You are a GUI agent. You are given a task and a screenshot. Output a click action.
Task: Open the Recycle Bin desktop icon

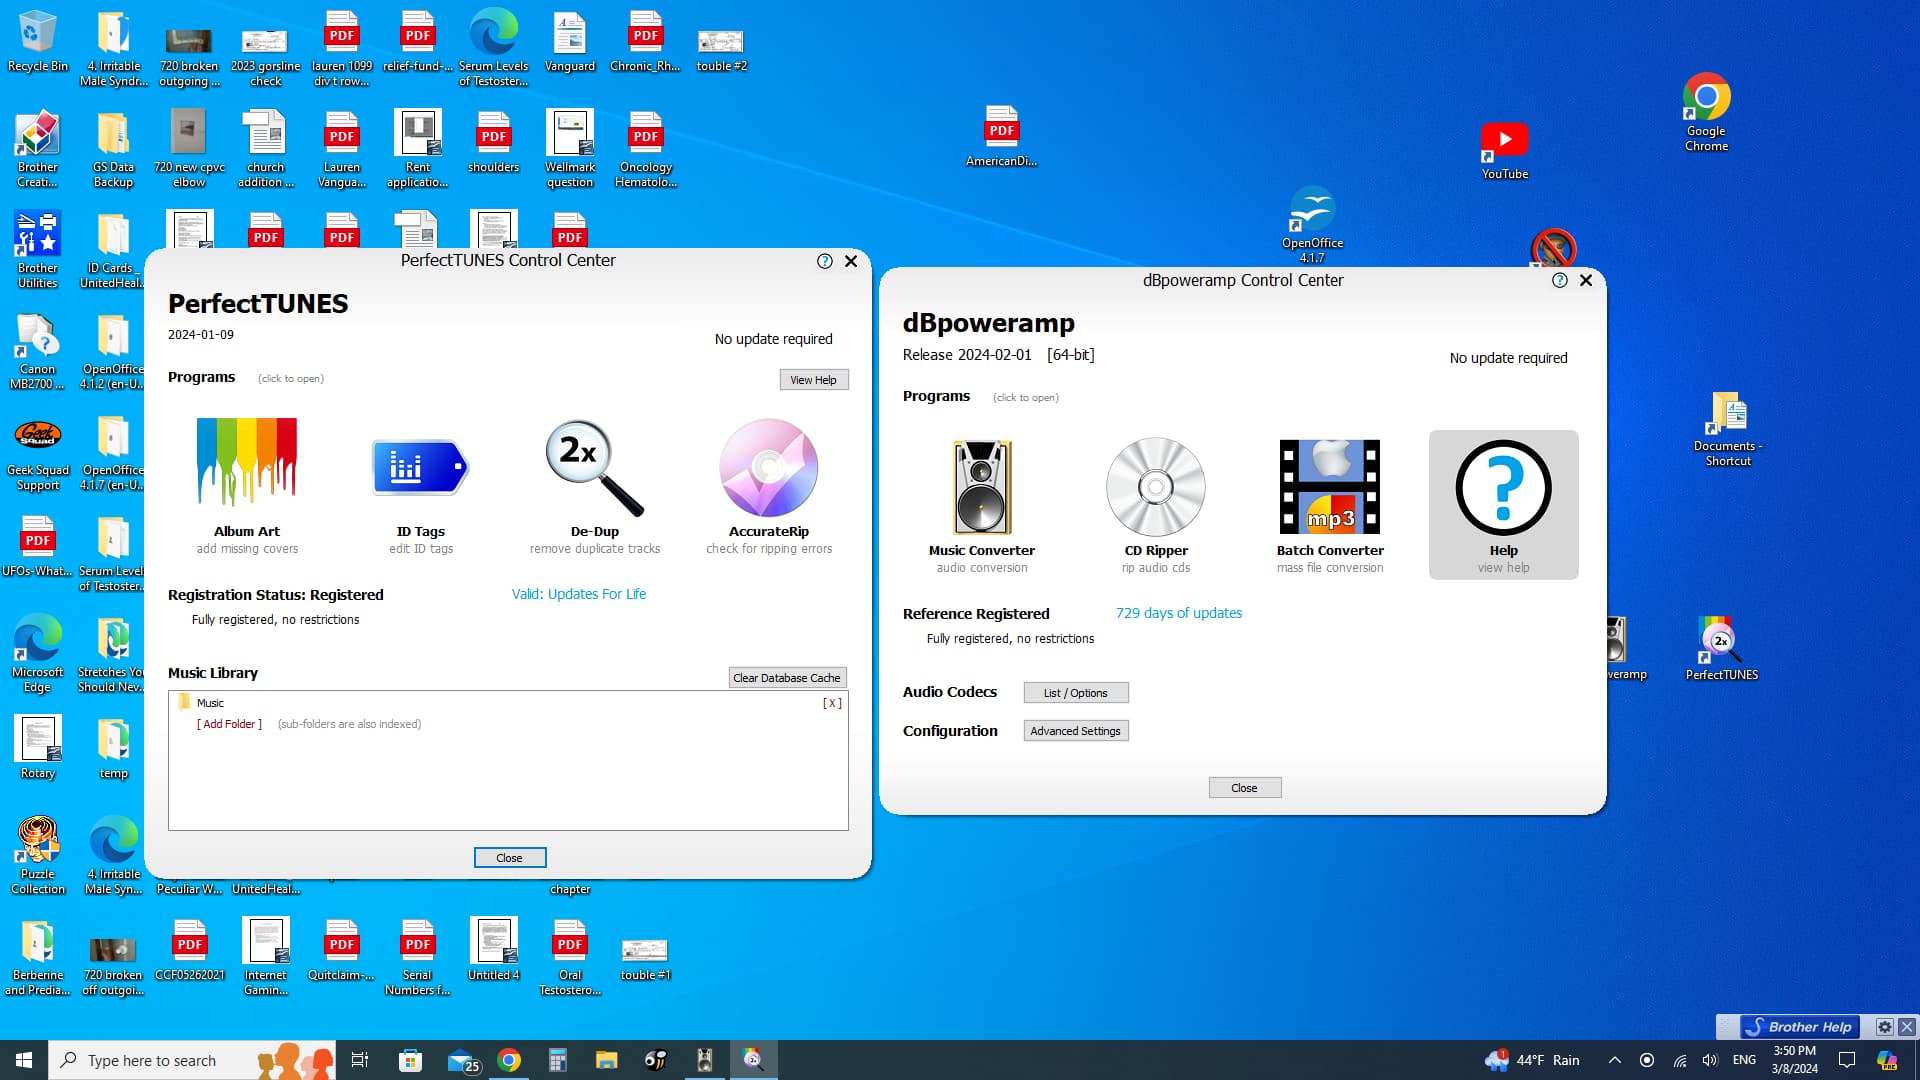pos(37,42)
